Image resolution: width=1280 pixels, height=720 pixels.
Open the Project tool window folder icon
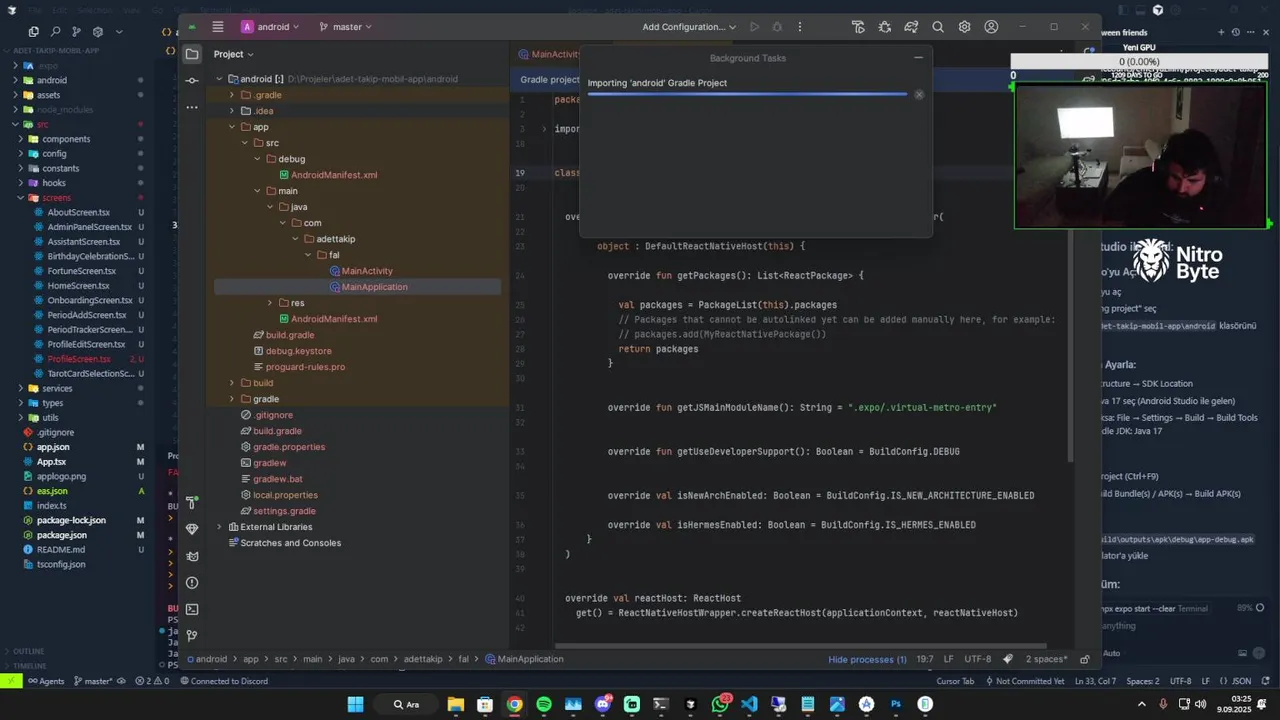coord(192,54)
